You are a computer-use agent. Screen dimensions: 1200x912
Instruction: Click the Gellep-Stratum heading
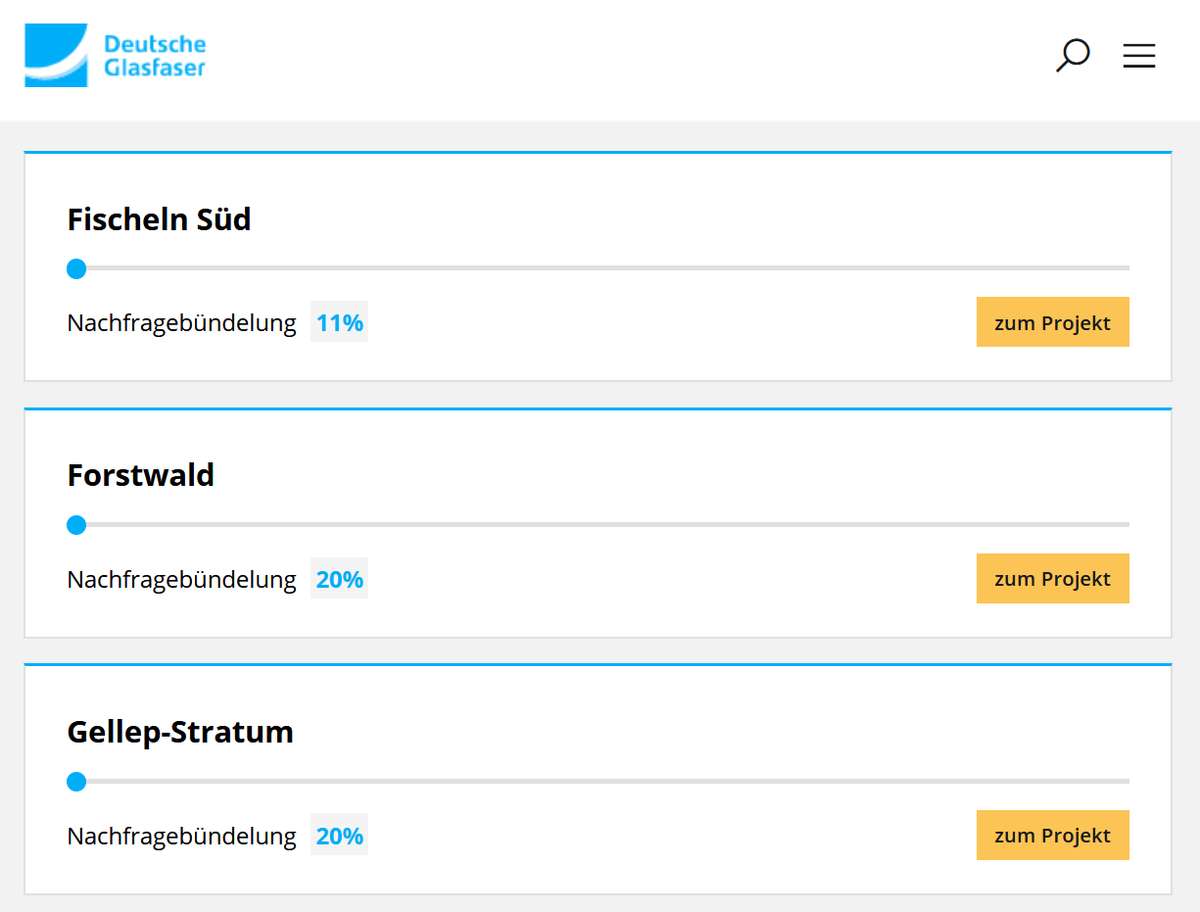click(180, 732)
